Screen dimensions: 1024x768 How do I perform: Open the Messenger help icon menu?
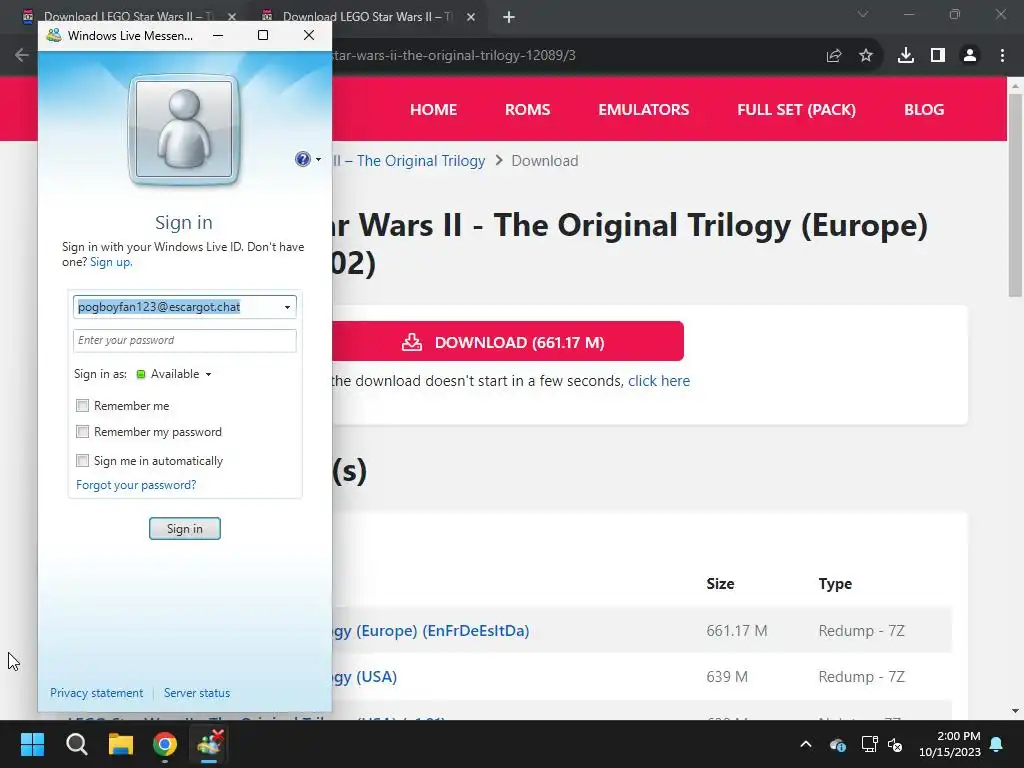(302, 159)
